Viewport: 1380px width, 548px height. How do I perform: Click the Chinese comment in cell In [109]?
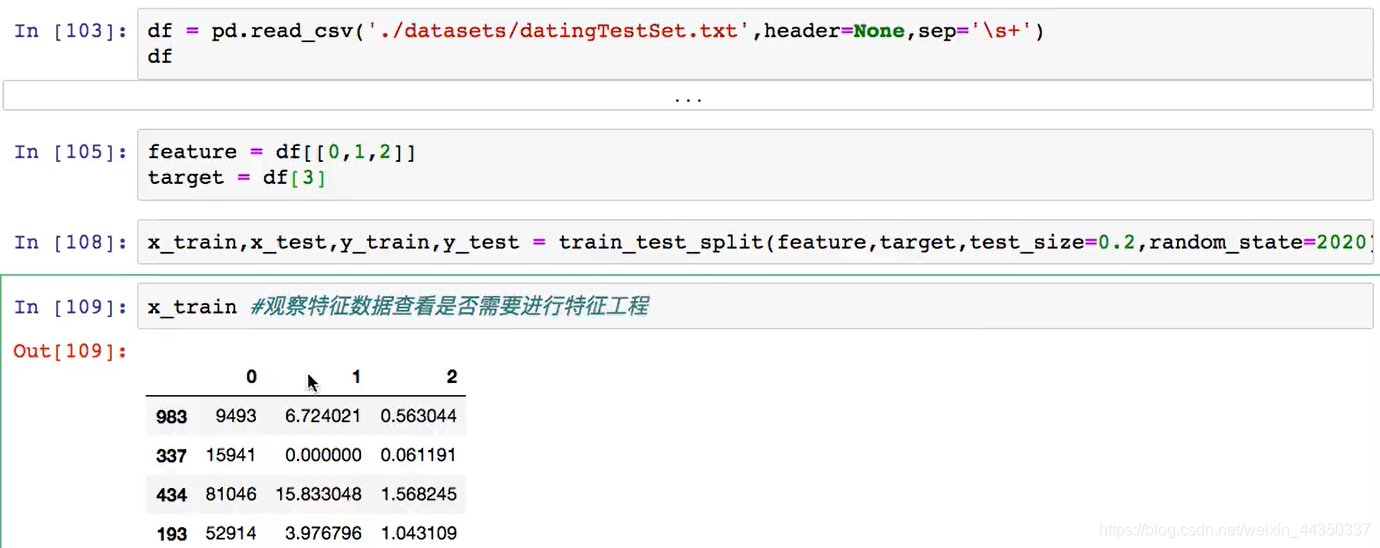448,306
